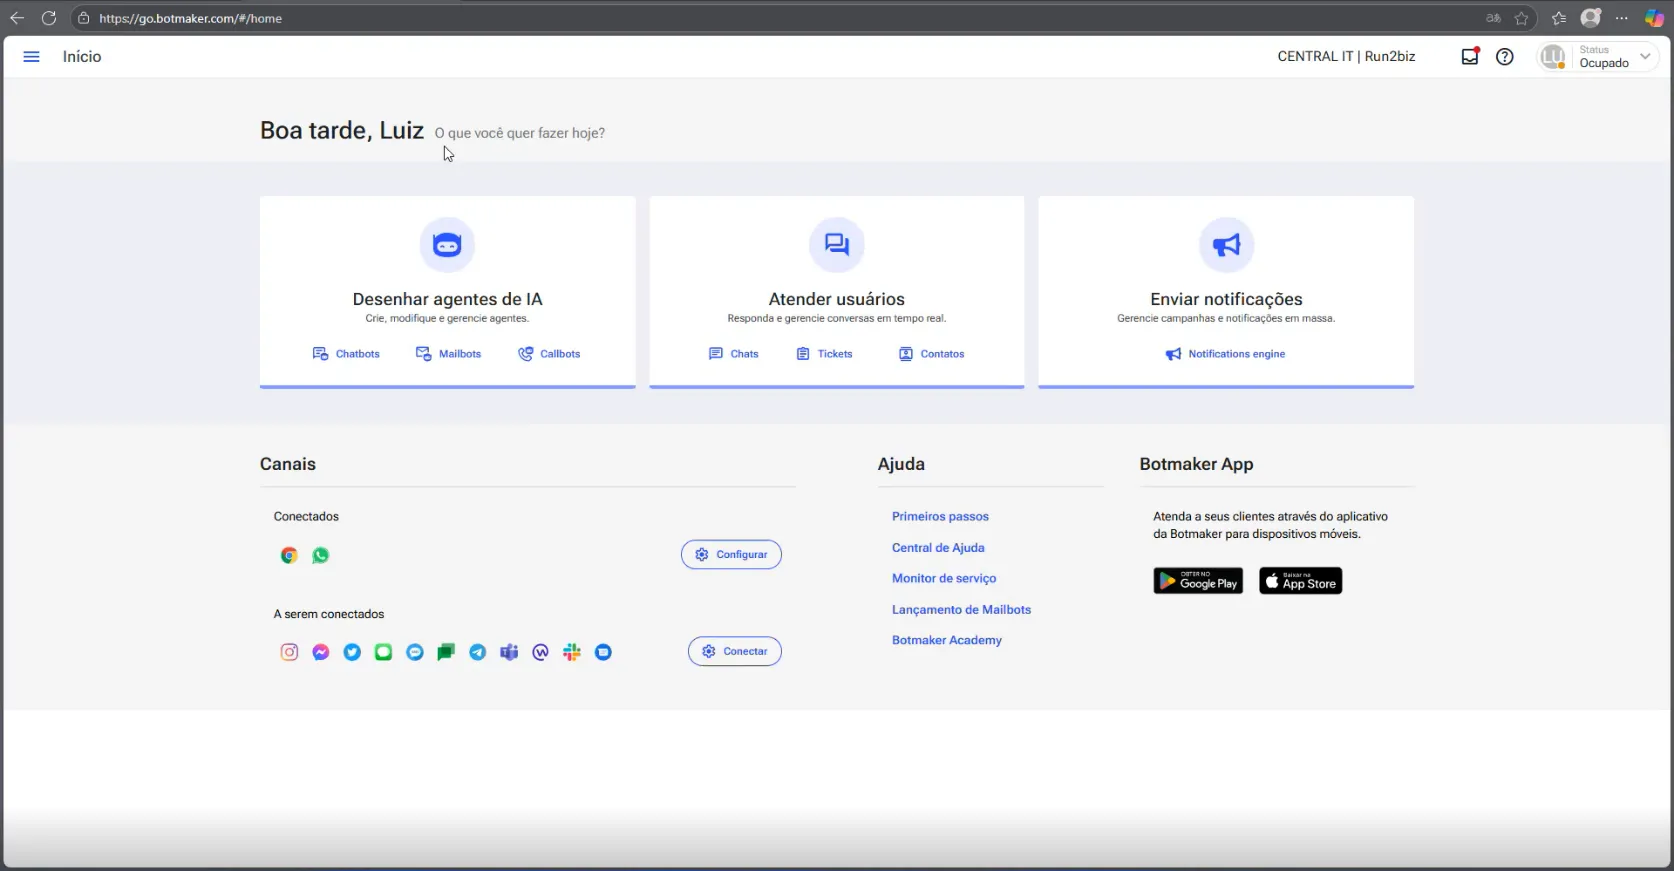This screenshot has height=871, width=1674.
Task: Open the Botmaker Academy help link
Action: click(947, 640)
